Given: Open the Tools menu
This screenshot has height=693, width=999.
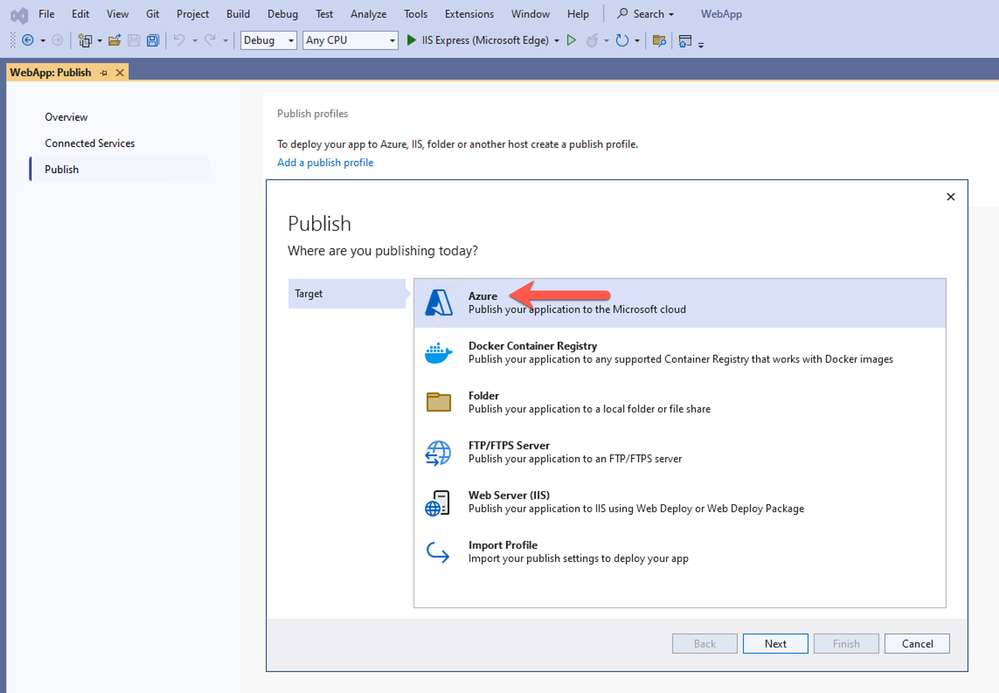Looking at the screenshot, I should click(x=415, y=14).
